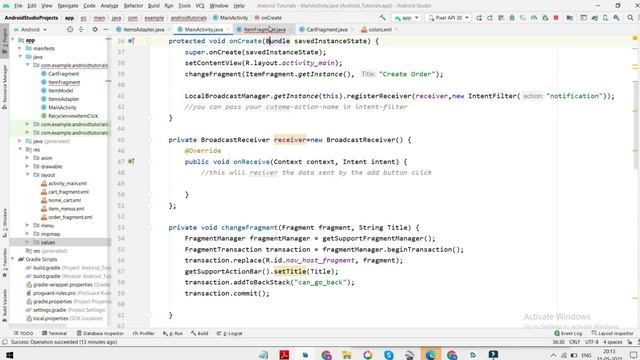Click the Search Everywhere magnifier icon
Screen dimensions: 640x360
tap(630, 18)
